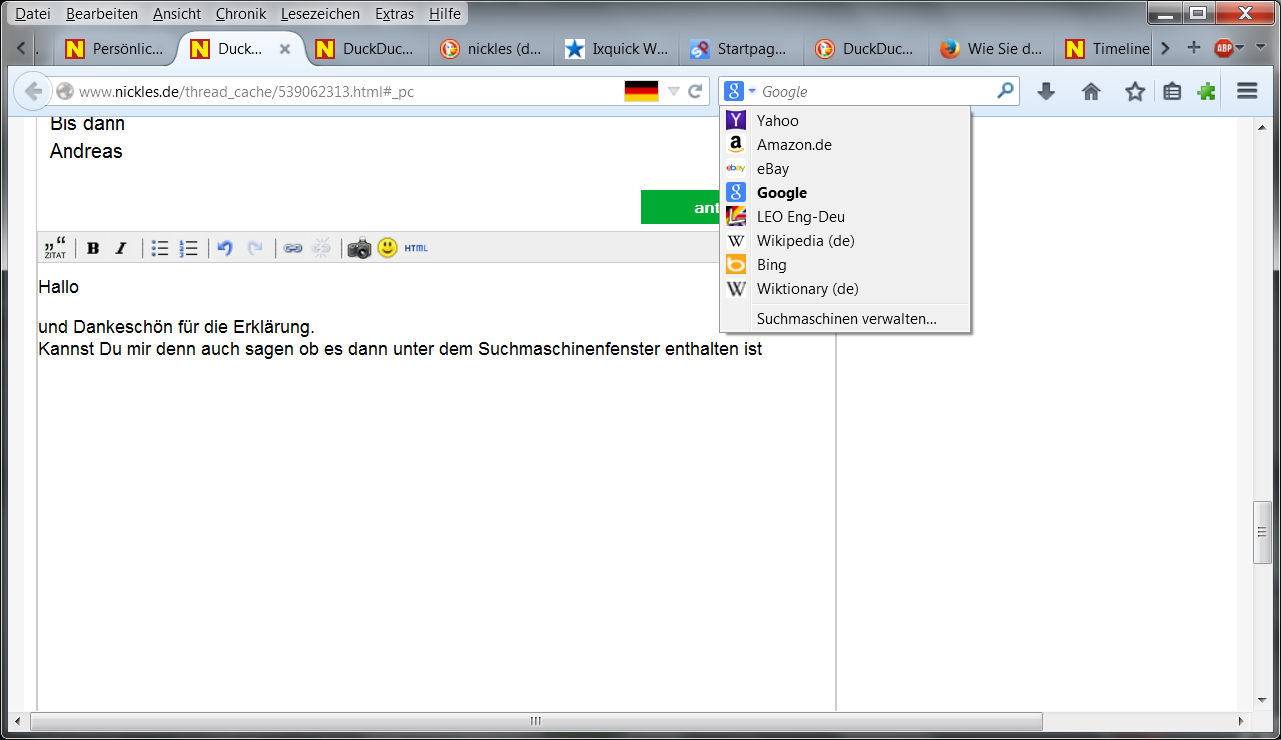
Task: Select Bing from the search engine list
Action: pos(845,264)
